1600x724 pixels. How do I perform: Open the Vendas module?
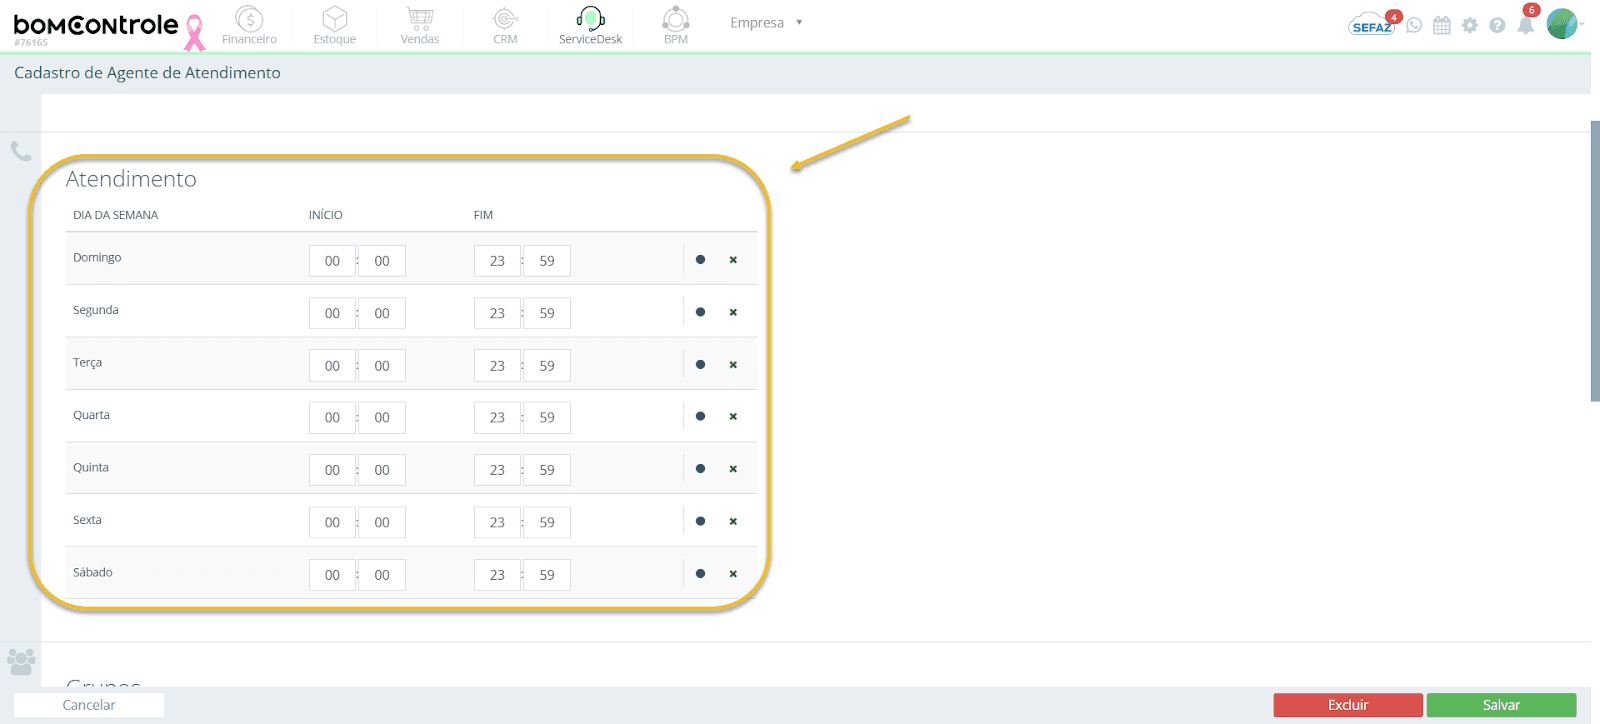[x=420, y=25]
